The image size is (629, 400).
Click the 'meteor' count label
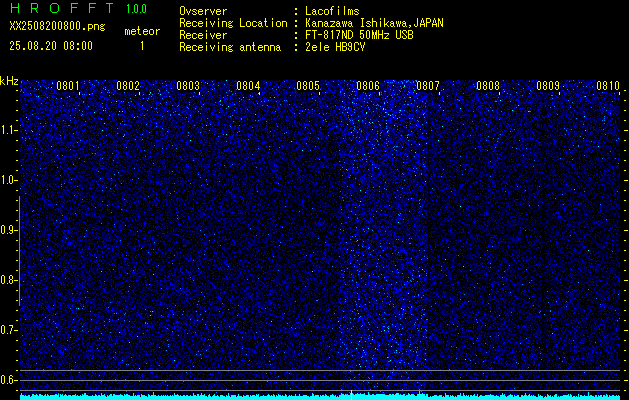coord(142,31)
